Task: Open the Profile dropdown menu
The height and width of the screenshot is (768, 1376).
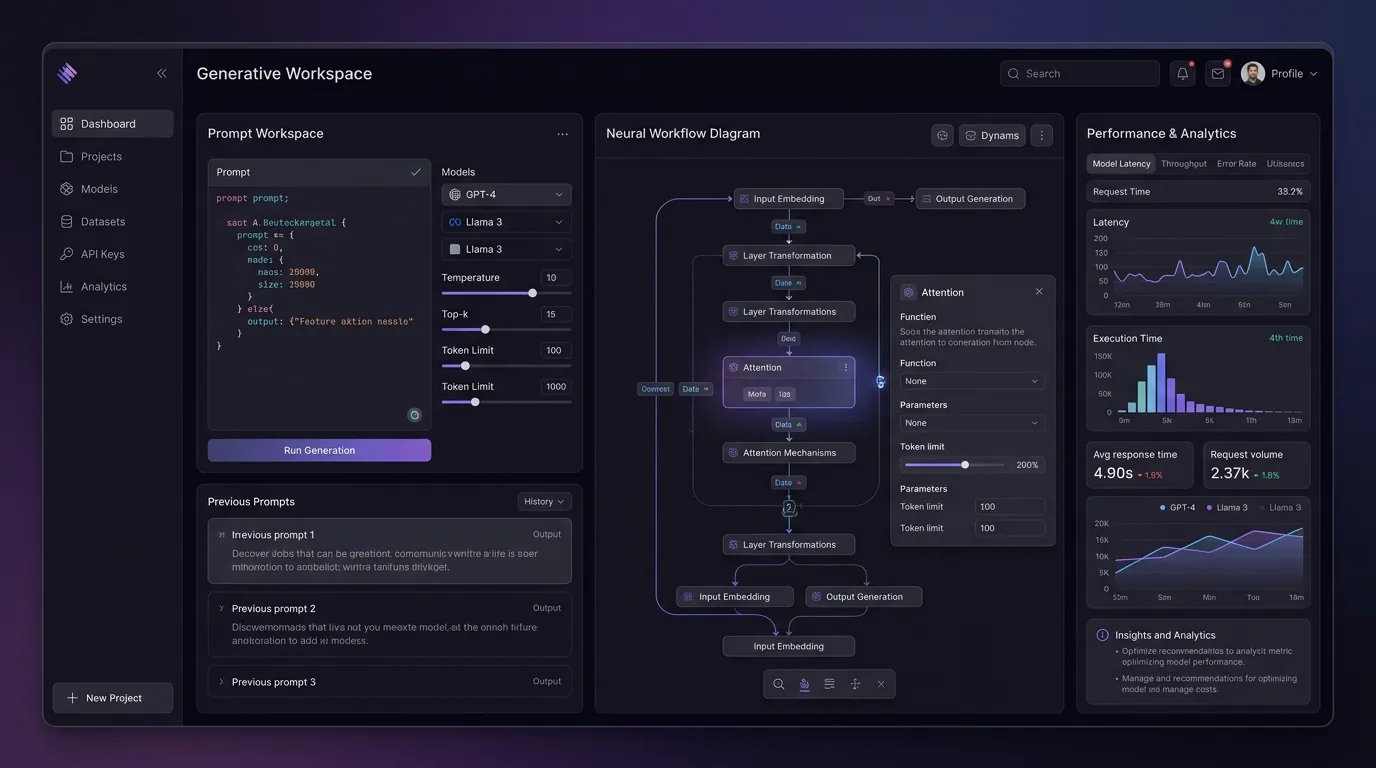Action: [x=1280, y=73]
